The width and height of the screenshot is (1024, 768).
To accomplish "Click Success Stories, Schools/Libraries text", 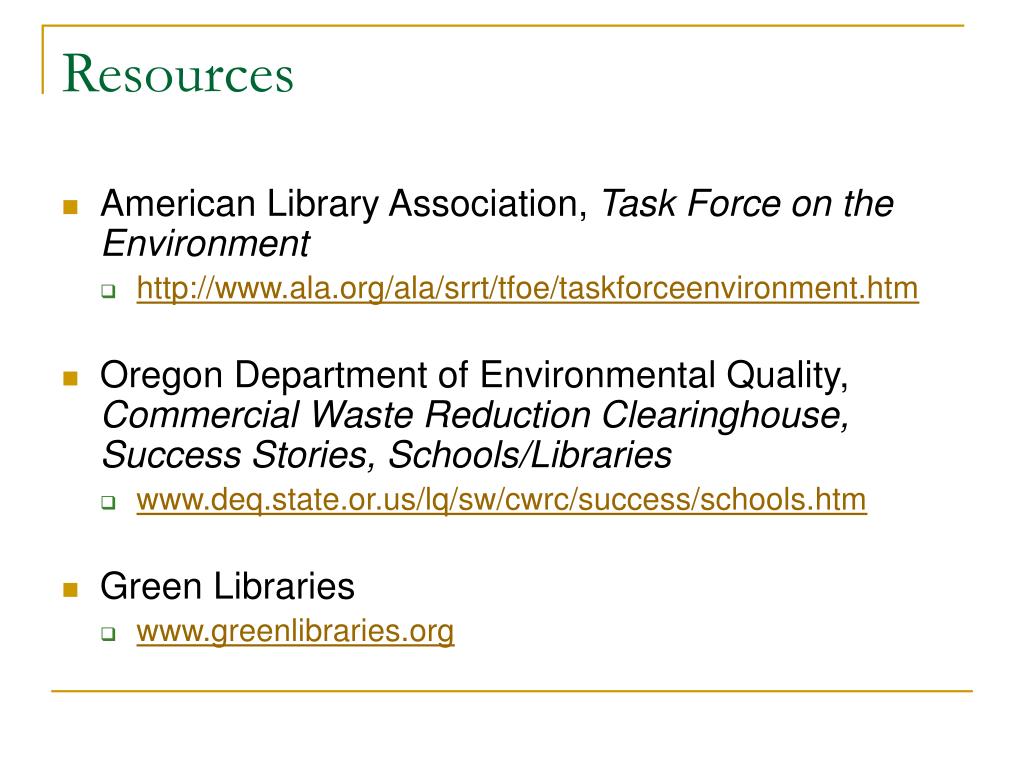I will [x=387, y=455].
